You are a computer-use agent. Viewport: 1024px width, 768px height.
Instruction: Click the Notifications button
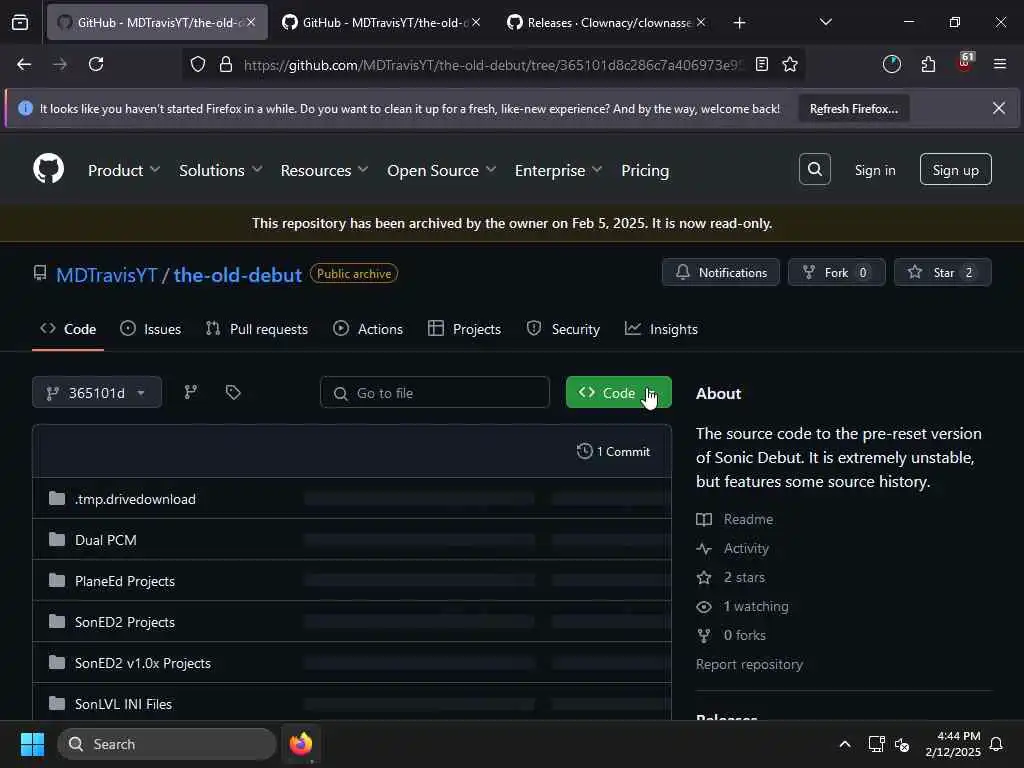(721, 272)
